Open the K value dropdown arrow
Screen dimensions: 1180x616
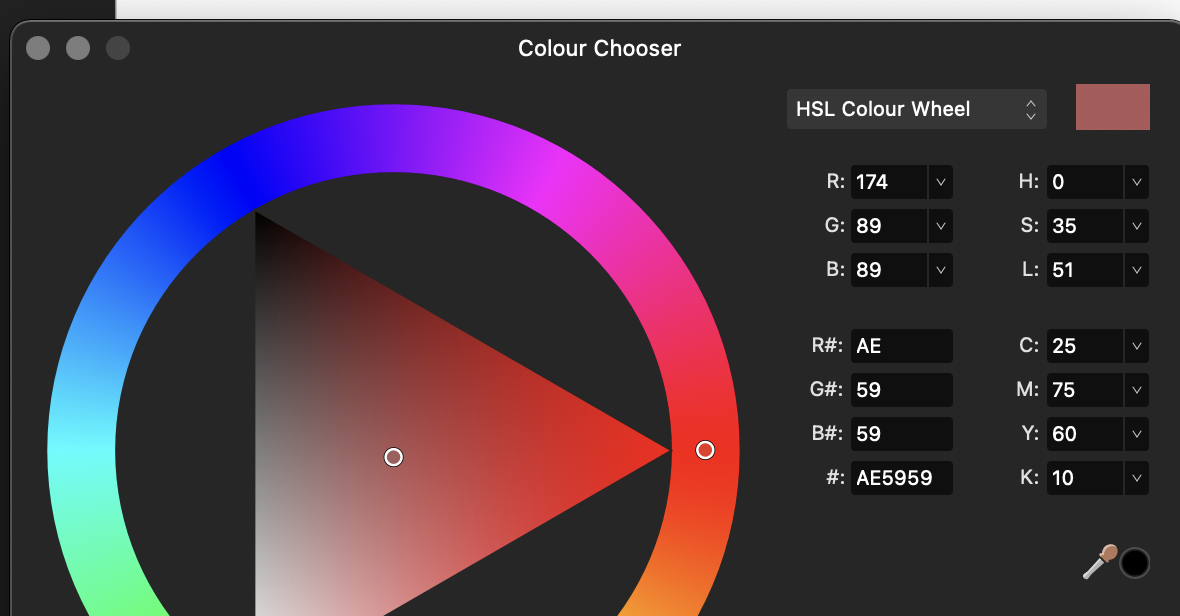pos(1135,478)
